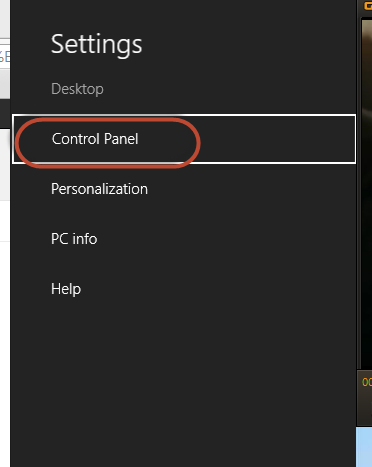The height and width of the screenshot is (467, 372).
Task: Click the Settings pane heading
Action: (x=97, y=44)
